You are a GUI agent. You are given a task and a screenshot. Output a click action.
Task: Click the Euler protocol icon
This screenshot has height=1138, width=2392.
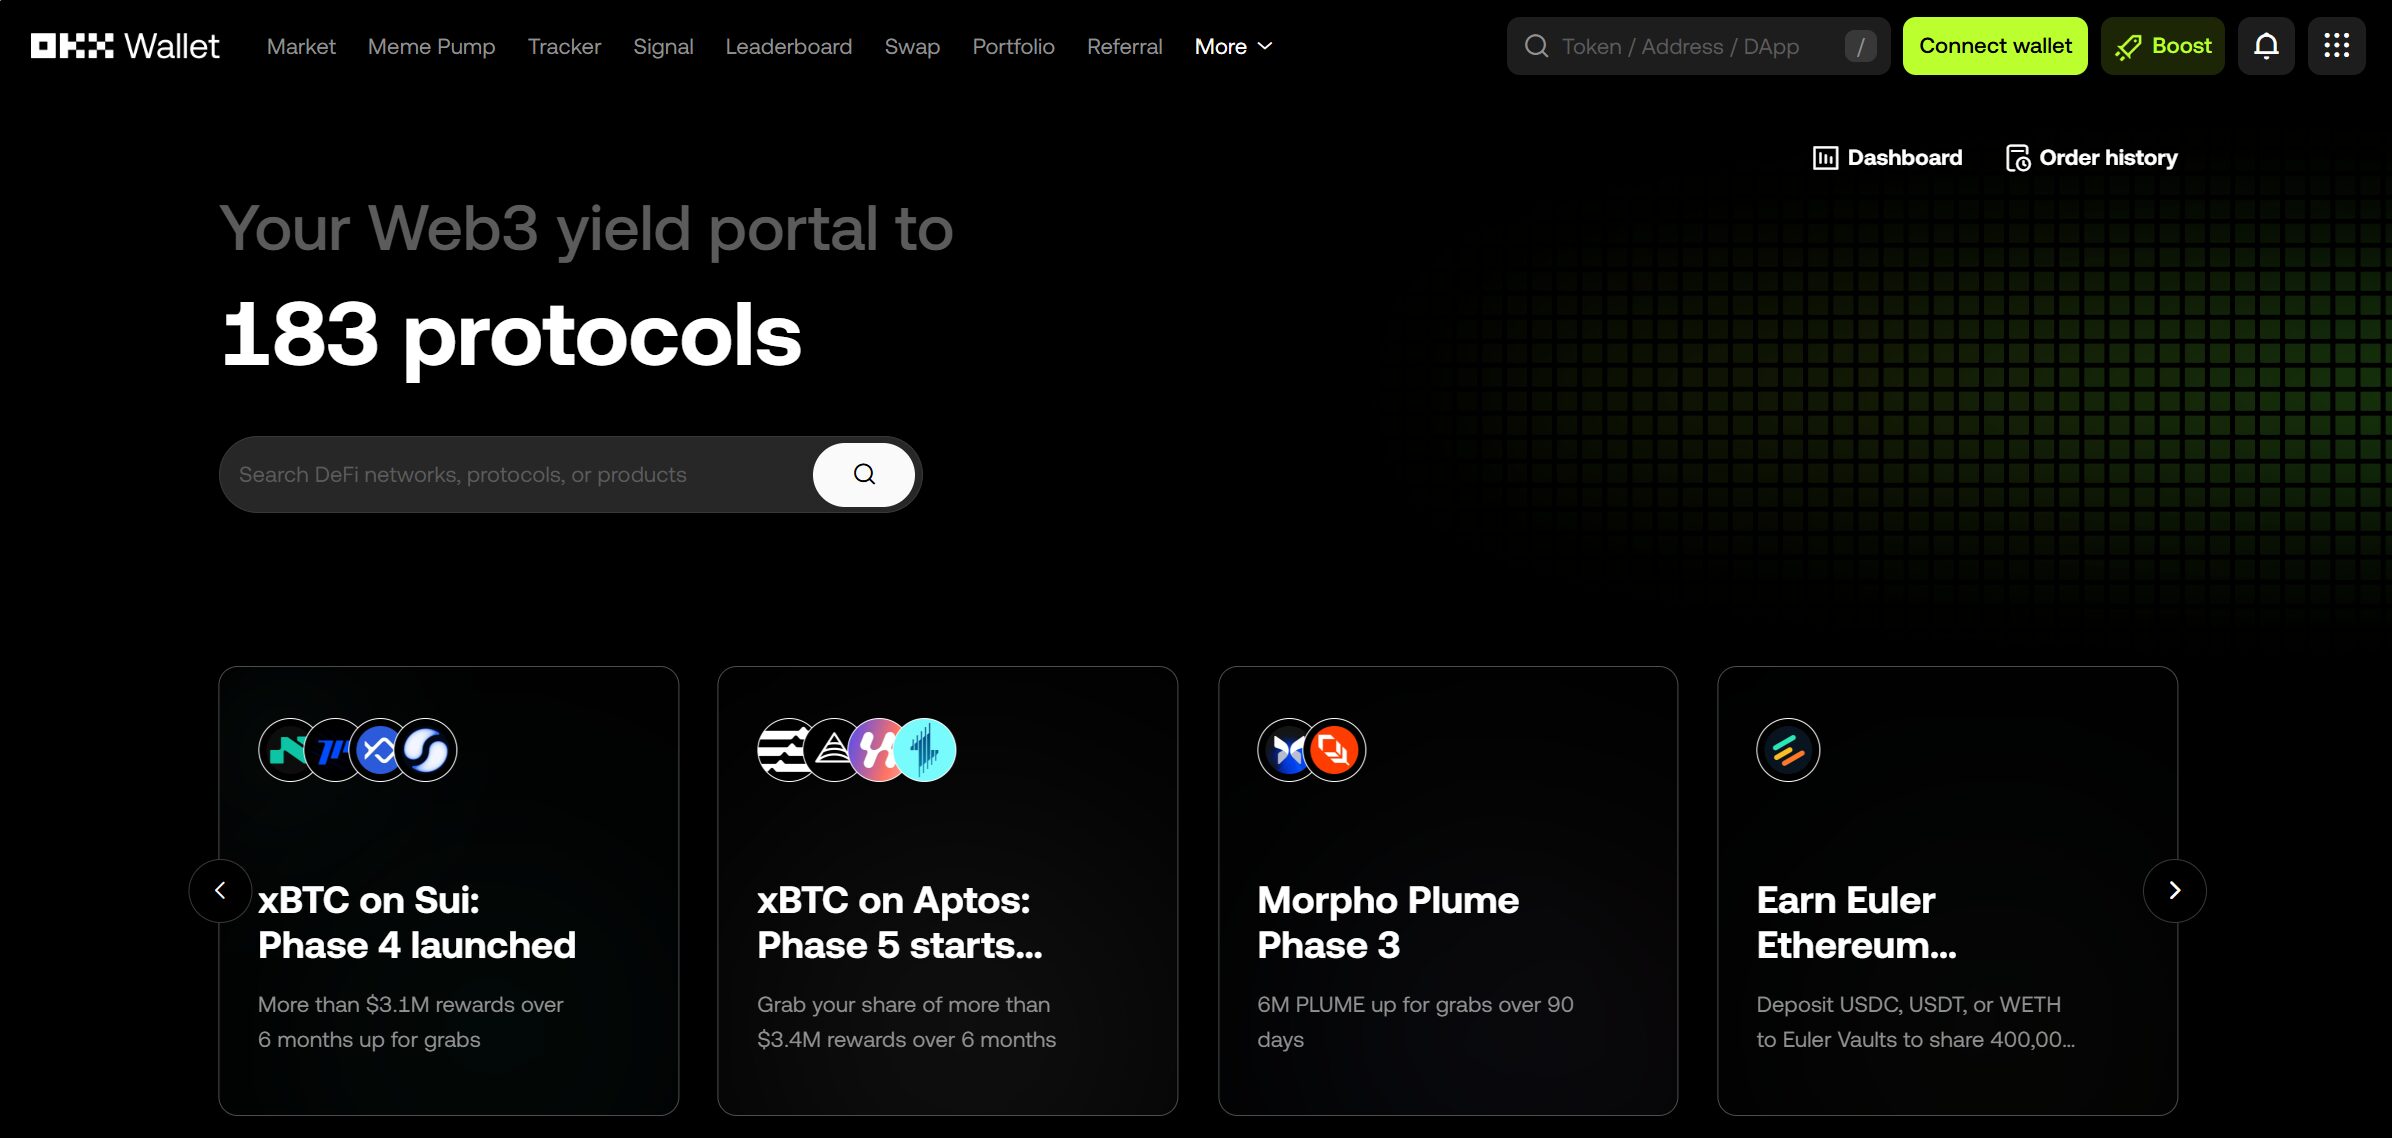[x=1787, y=750]
